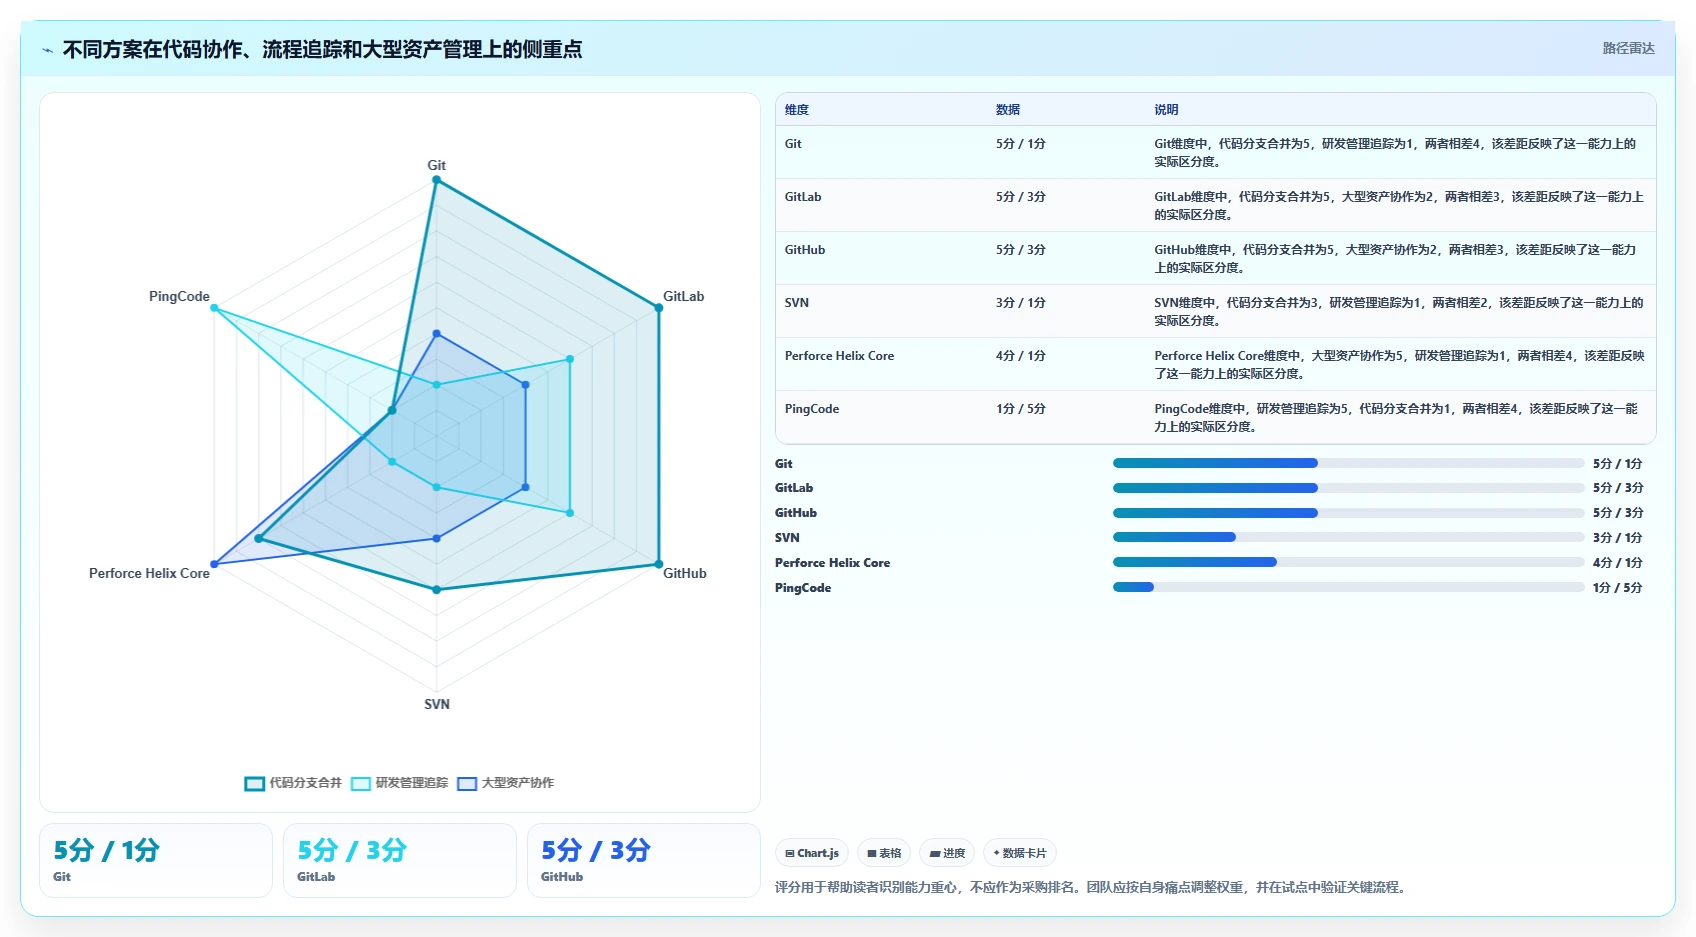The height and width of the screenshot is (937, 1696).
Task: Click the footer note starting with 评分用于
Action: [x=1093, y=887]
